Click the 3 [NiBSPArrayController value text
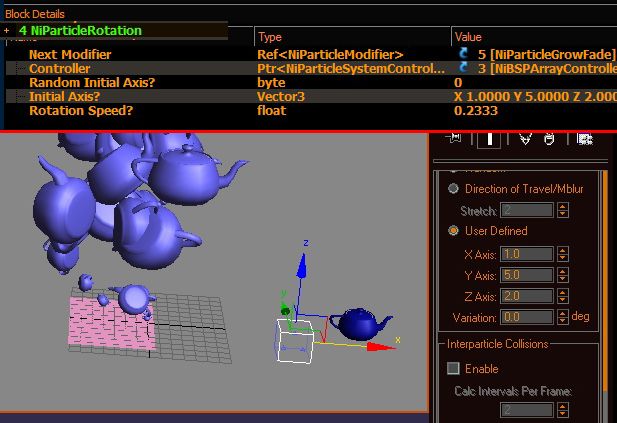 (x=547, y=68)
